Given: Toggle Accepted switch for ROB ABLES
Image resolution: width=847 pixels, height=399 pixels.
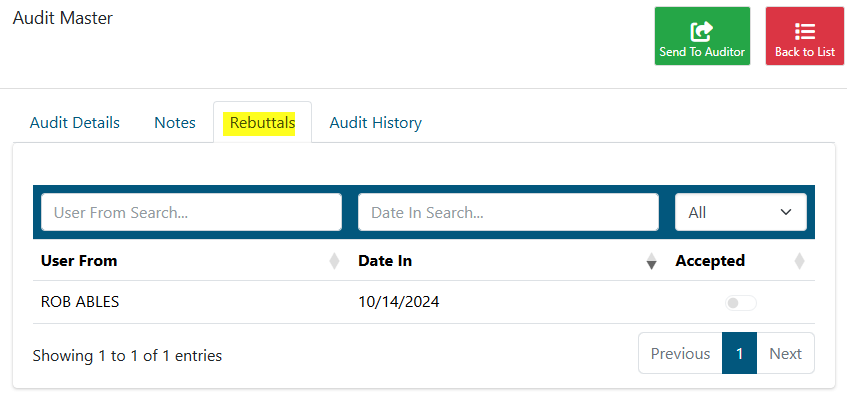Looking at the screenshot, I should coord(741,303).
